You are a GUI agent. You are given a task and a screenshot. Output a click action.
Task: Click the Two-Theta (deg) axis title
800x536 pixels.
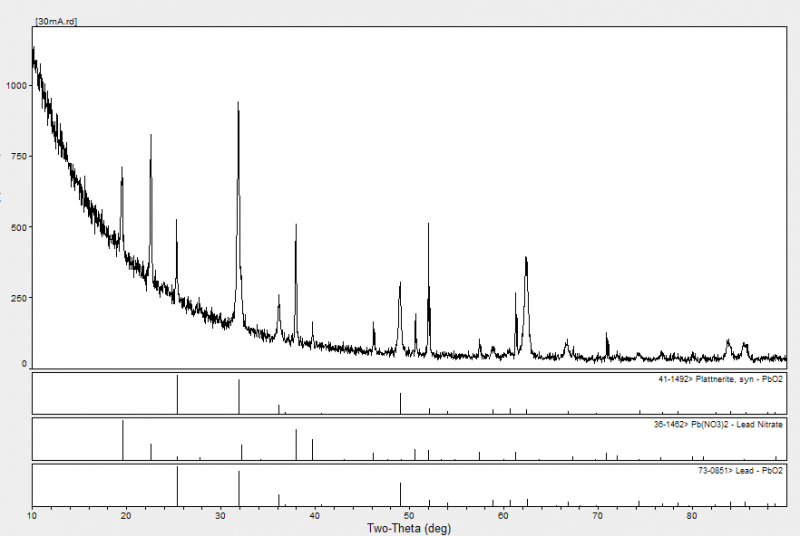409,528
